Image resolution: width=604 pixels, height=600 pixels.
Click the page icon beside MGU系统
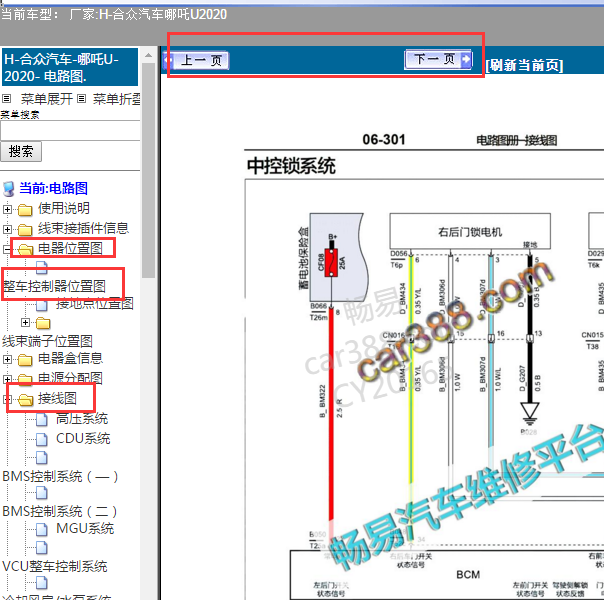coord(42,530)
